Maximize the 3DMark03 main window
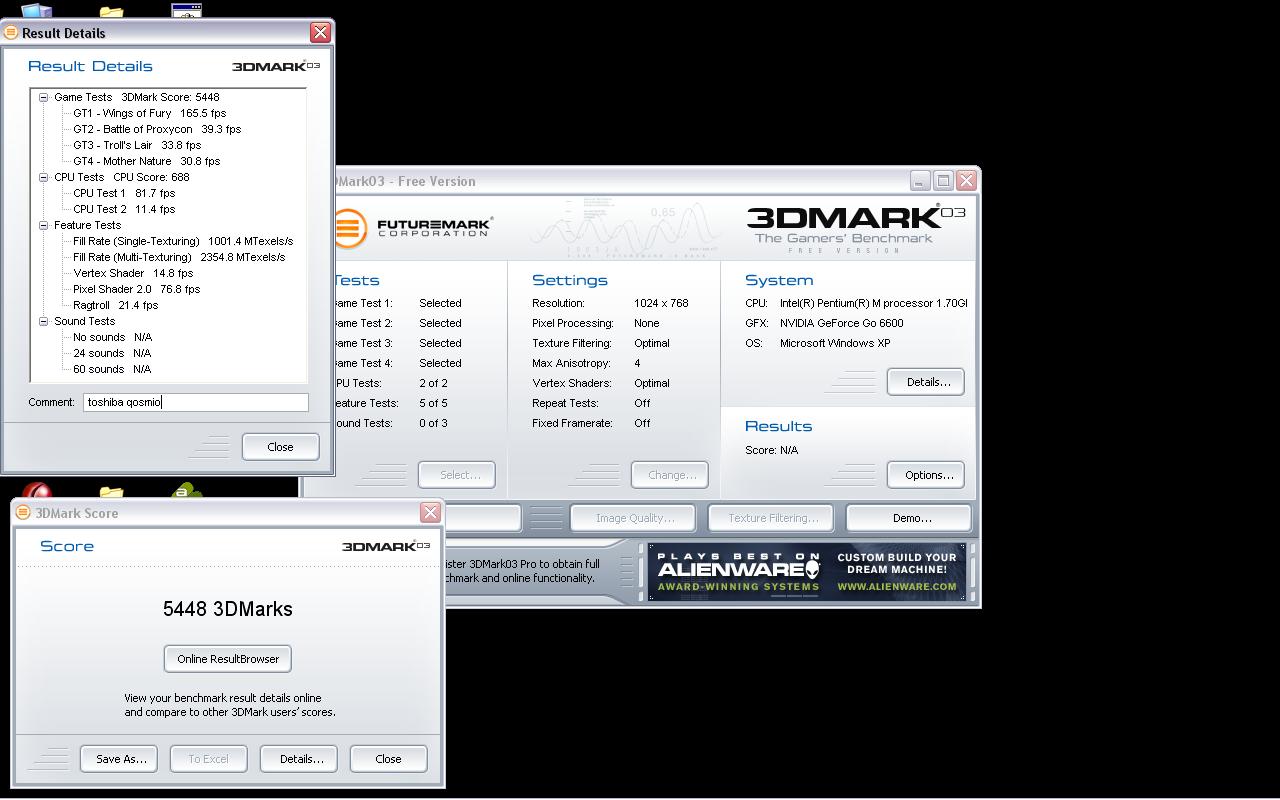Image resolution: width=1280 pixels, height=800 pixels. (x=943, y=181)
